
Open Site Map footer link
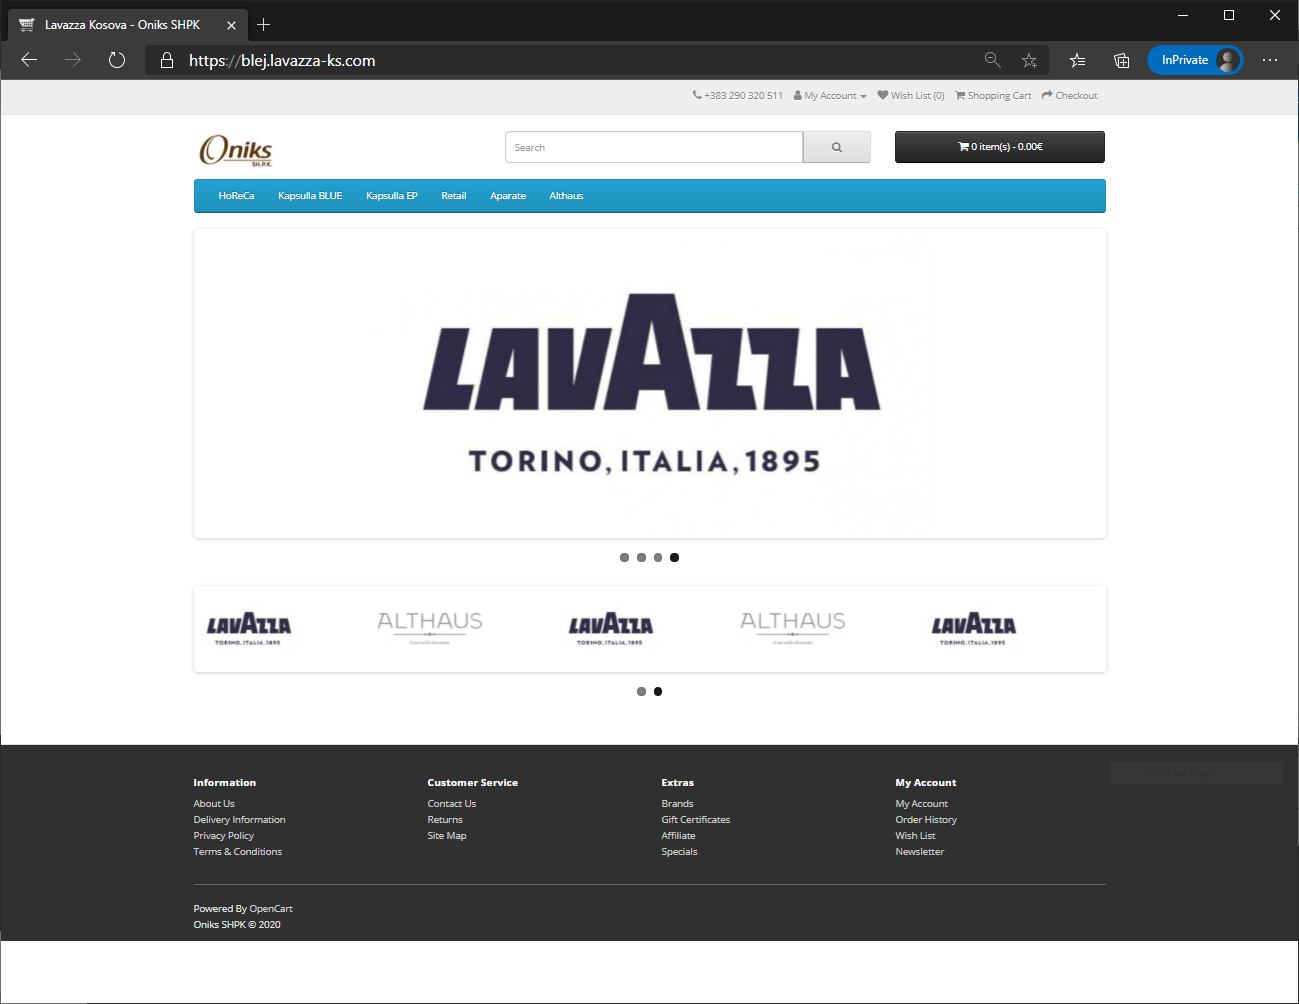(447, 836)
